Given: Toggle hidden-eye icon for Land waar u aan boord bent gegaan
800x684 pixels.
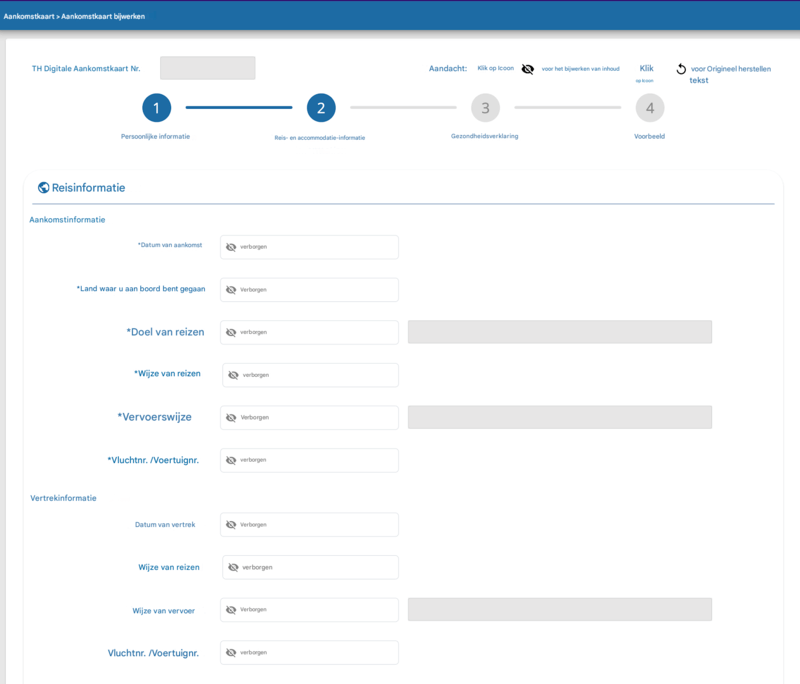Looking at the screenshot, I should tap(231, 290).
